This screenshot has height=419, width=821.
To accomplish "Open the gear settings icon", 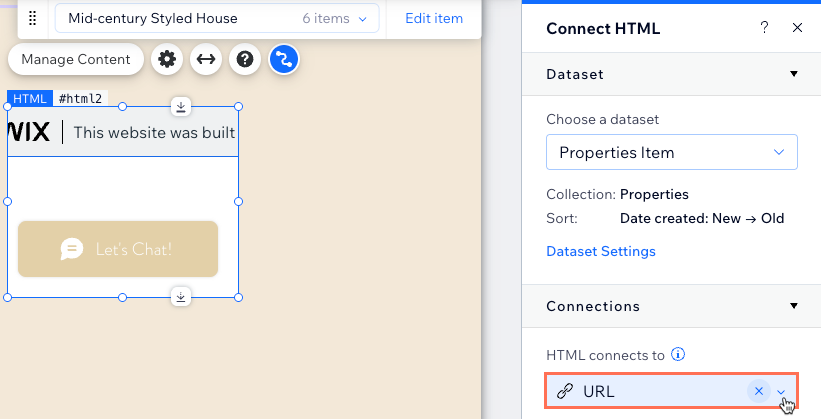I will coord(167,59).
